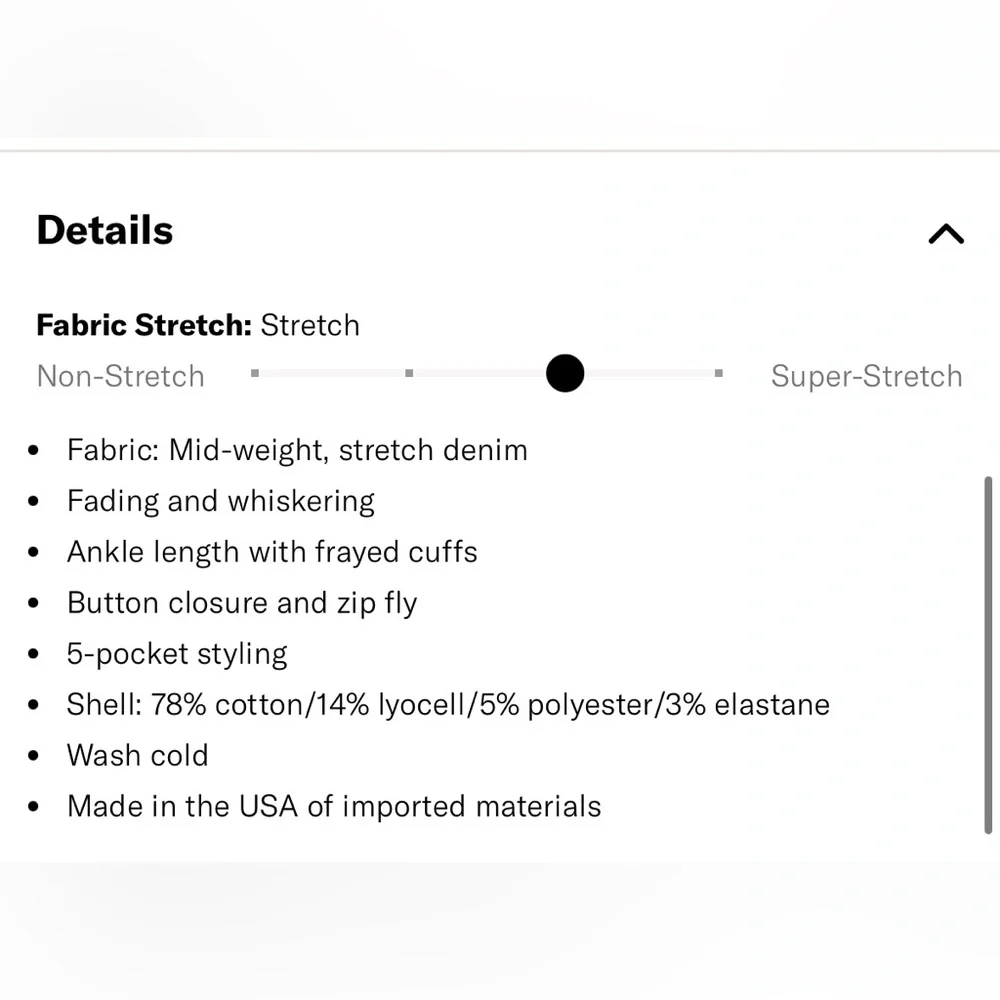Click the vertical scrollbar beside details list
The width and height of the screenshot is (1000, 1000).
(x=988, y=655)
